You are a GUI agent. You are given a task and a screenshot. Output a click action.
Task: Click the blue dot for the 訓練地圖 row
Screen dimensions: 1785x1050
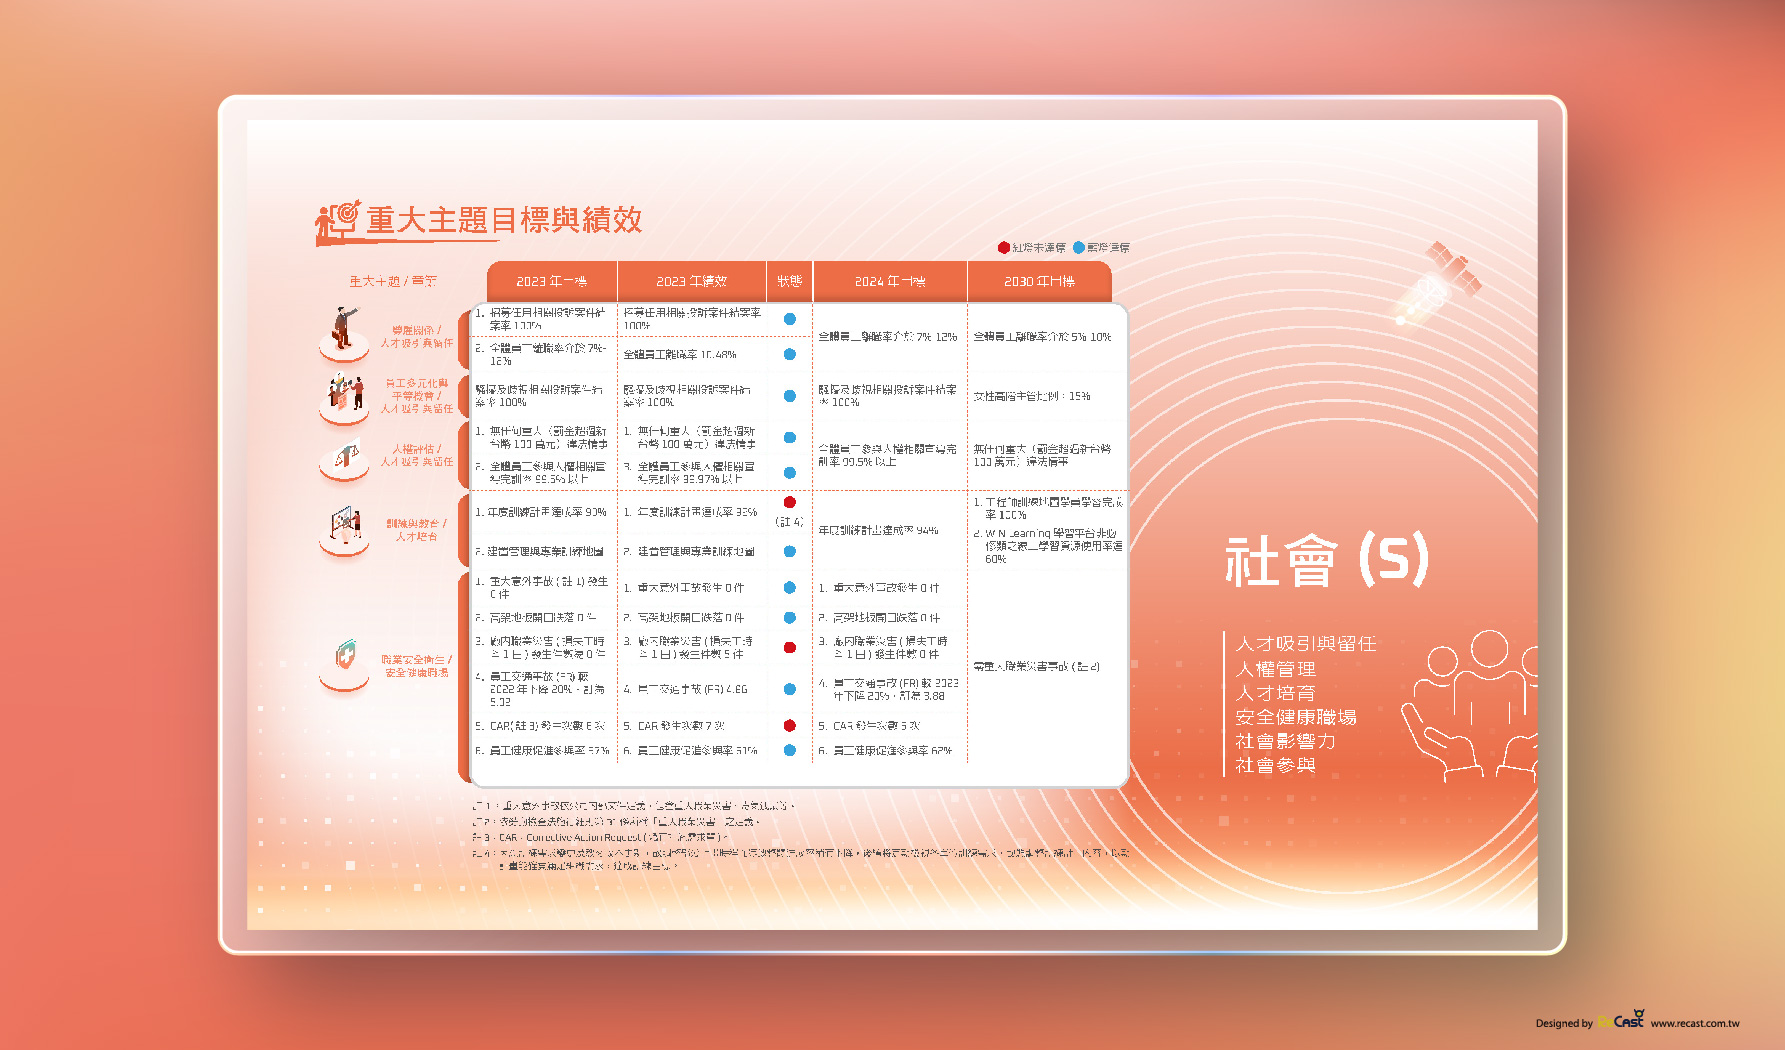pyautogui.click(x=790, y=551)
